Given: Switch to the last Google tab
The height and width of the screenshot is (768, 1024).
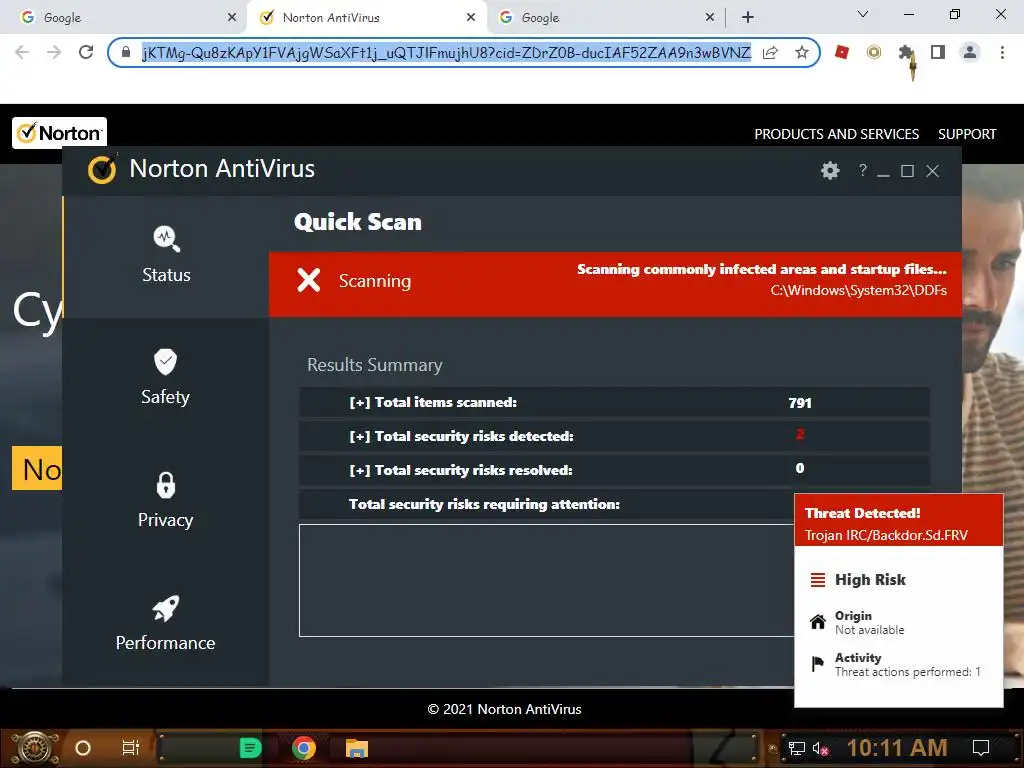Looking at the screenshot, I should (x=606, y=17).
